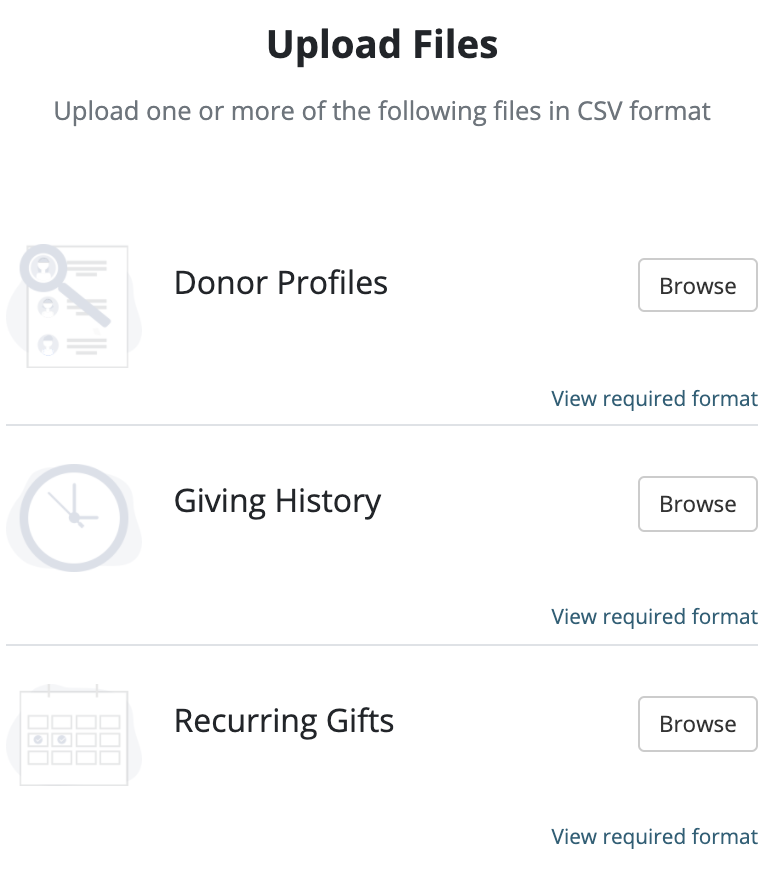Browse for a Giving History file
Image resolution: width=772 pixels, height=870 pixels.
point(697,504)
